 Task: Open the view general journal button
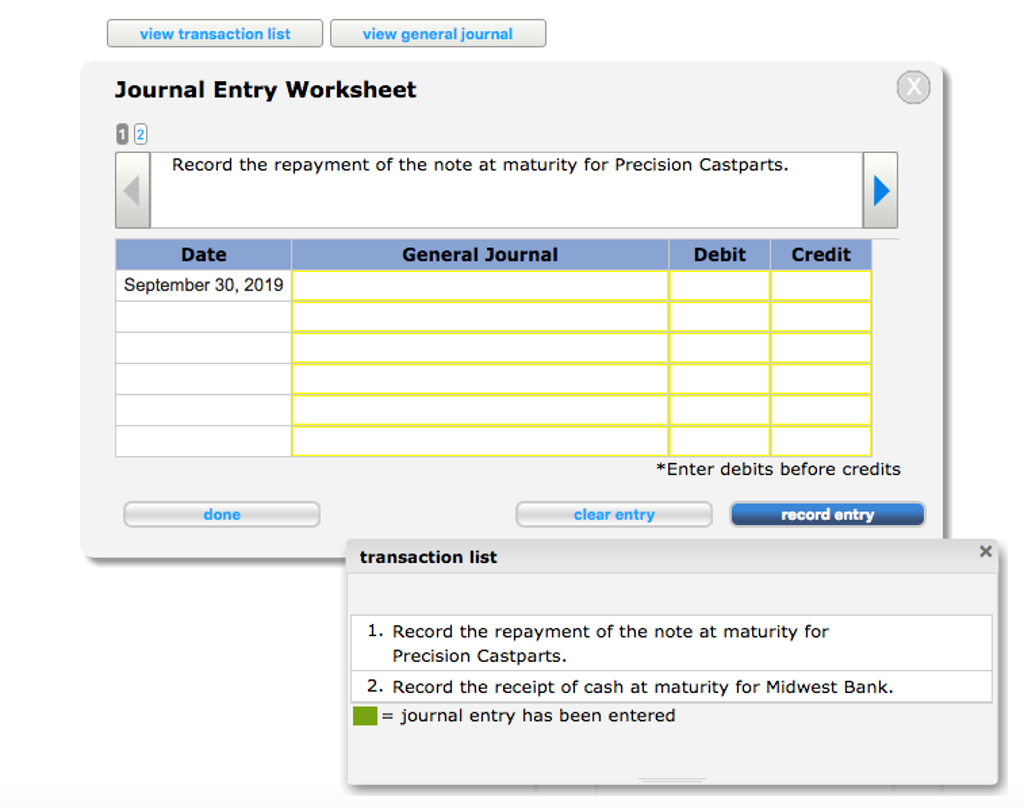(438, 33)
